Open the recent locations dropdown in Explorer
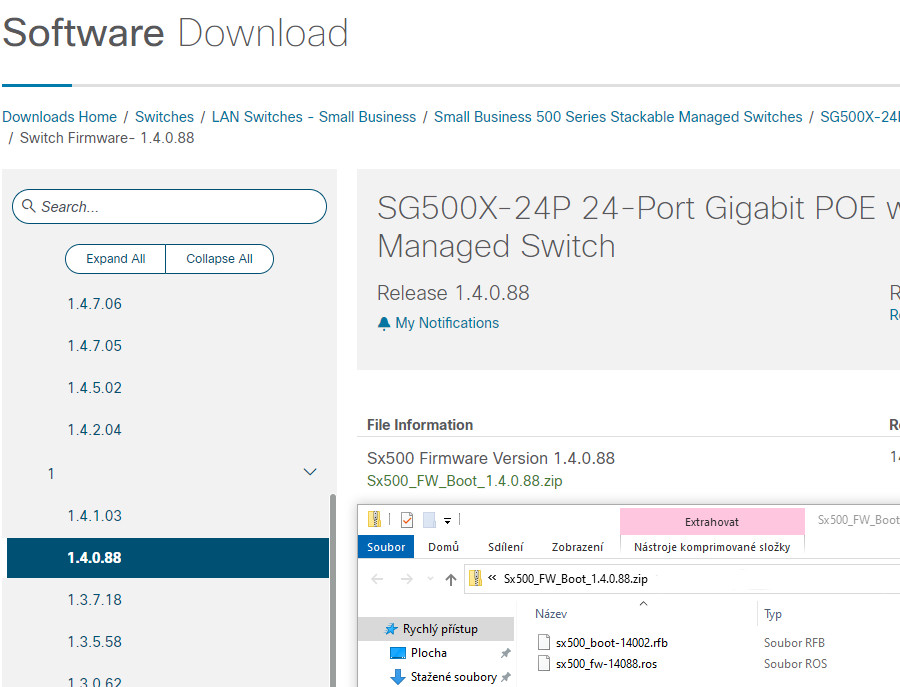Viewport: 900px width, 687px height. coord(430,579)
